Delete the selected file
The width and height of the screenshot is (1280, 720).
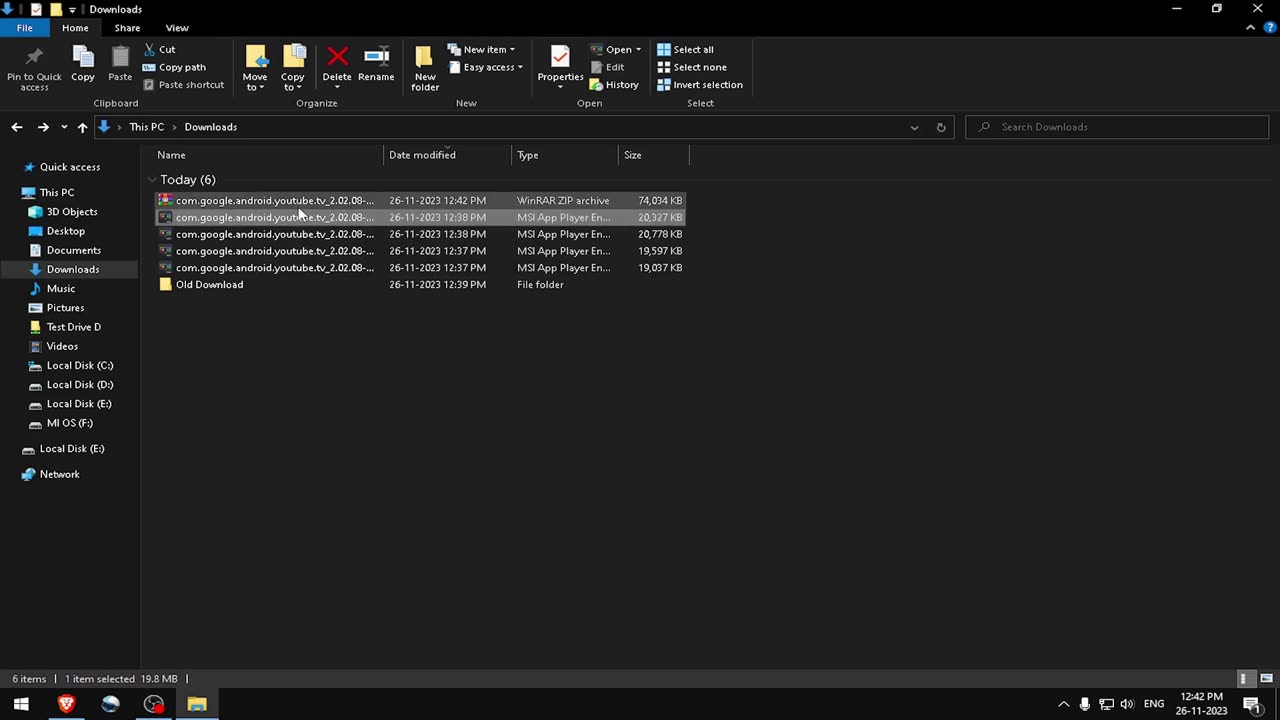click(337, 64)
